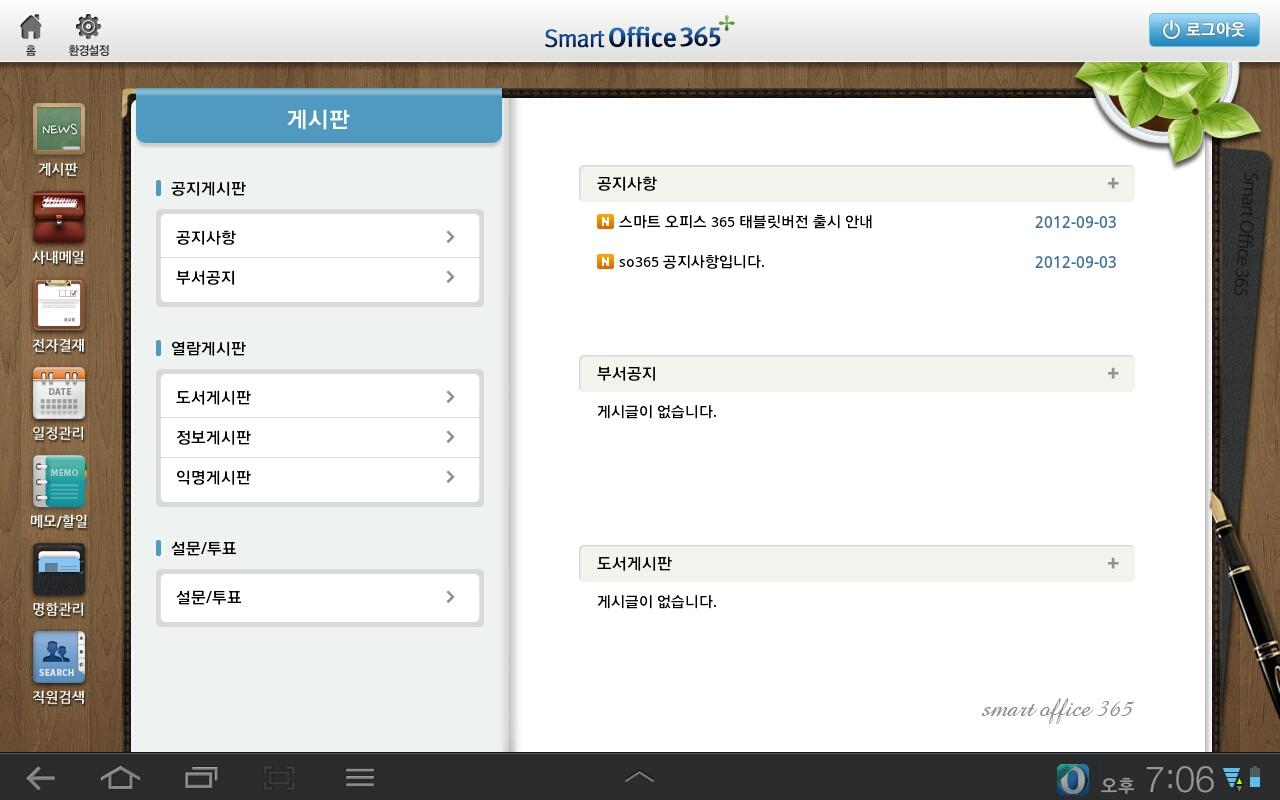Click 게시글이 없습니다. under 도서게시판
This screenshot has width=1280, height=800.
656,601
